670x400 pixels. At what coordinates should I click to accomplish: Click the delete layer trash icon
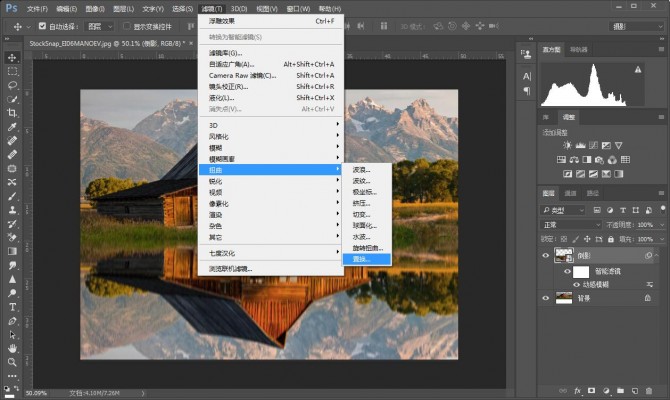pyautogui.click(x=650, y=389)
